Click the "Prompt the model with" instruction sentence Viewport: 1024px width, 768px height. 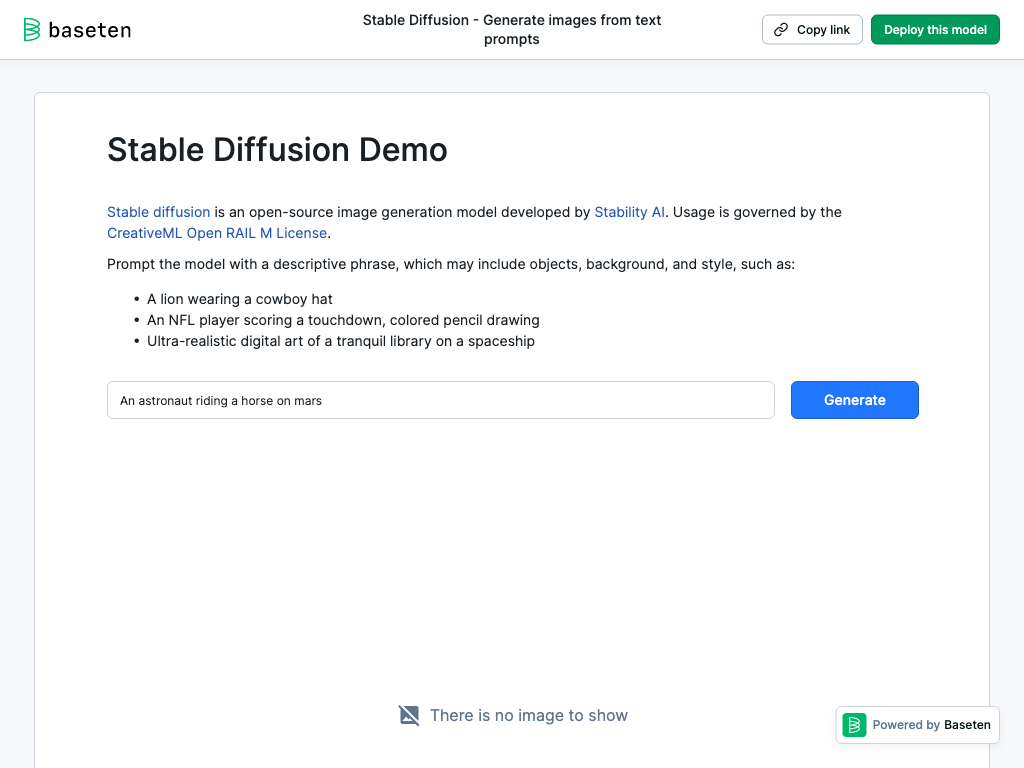(x=451, y=264)
